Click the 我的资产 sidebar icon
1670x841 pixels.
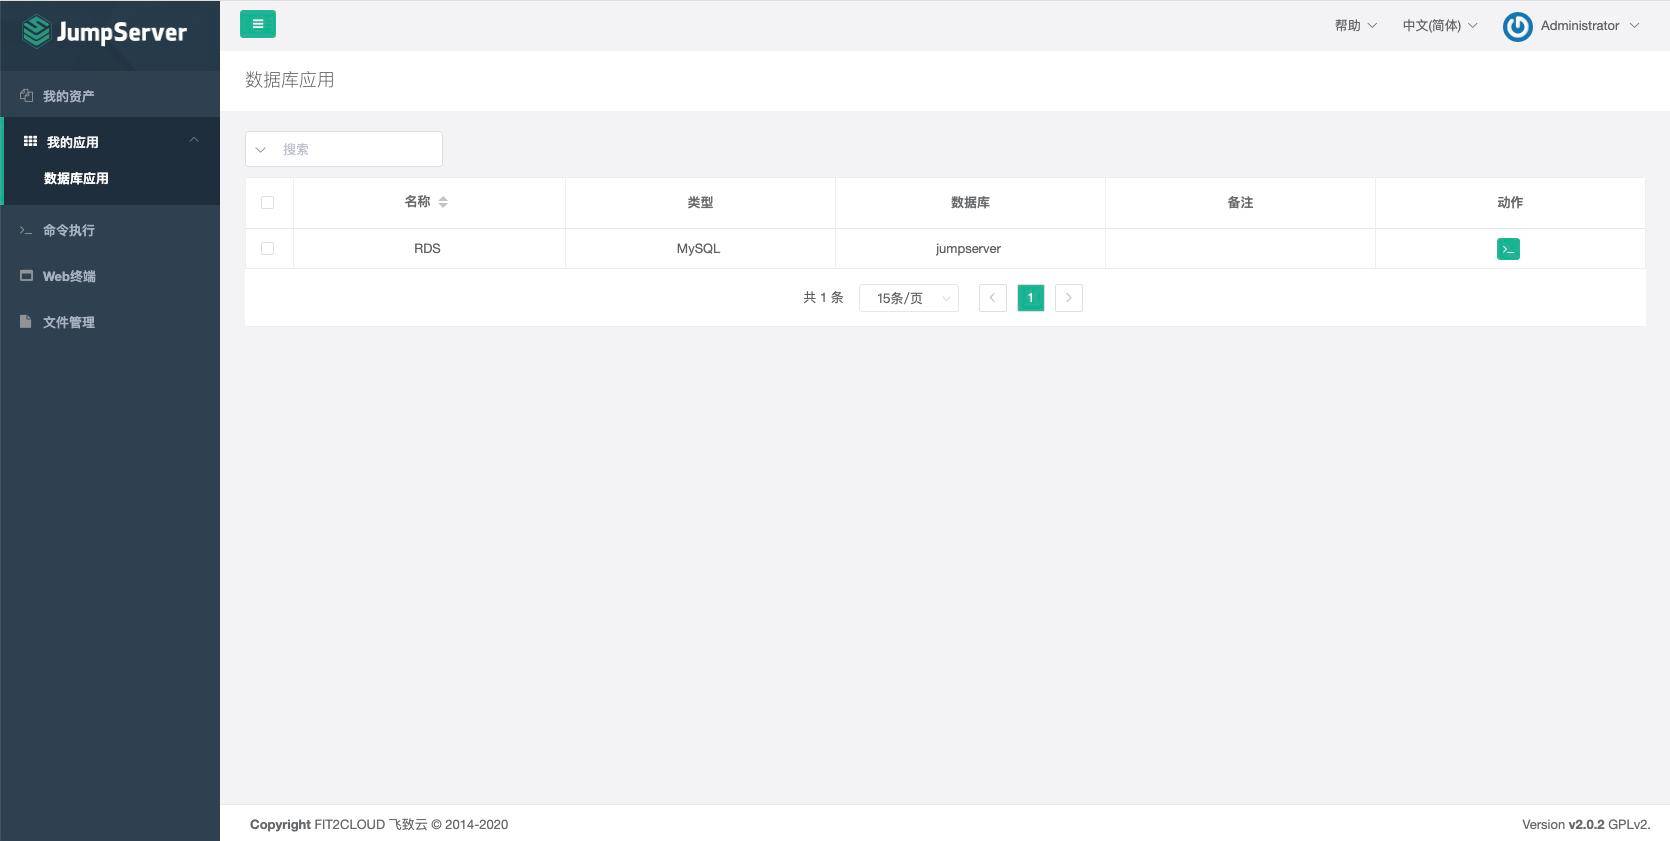pyautogui.click(x=27, y=96)
